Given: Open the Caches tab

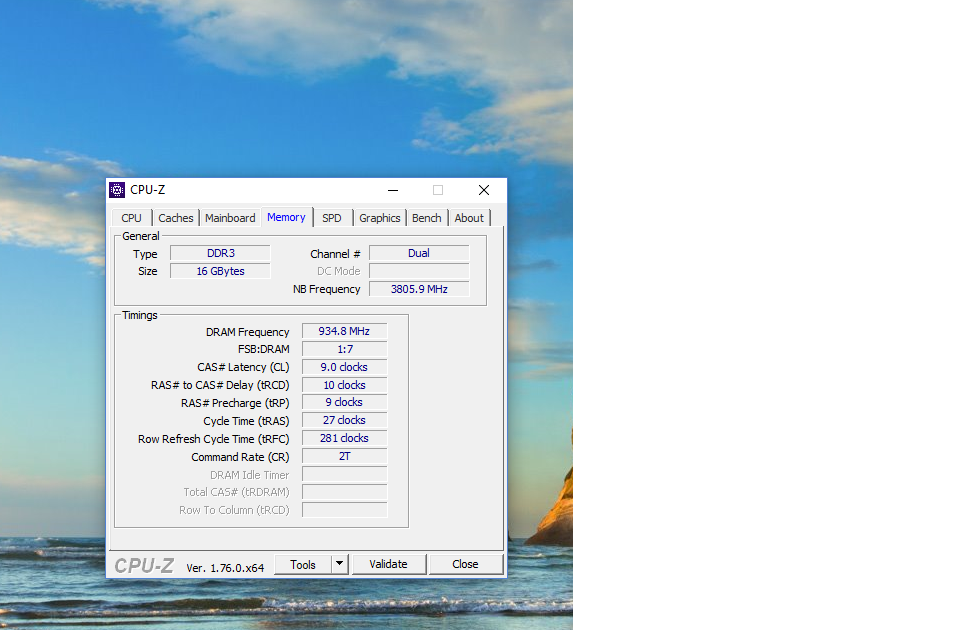Looking at the screenshot, I should tap(176, 218).
